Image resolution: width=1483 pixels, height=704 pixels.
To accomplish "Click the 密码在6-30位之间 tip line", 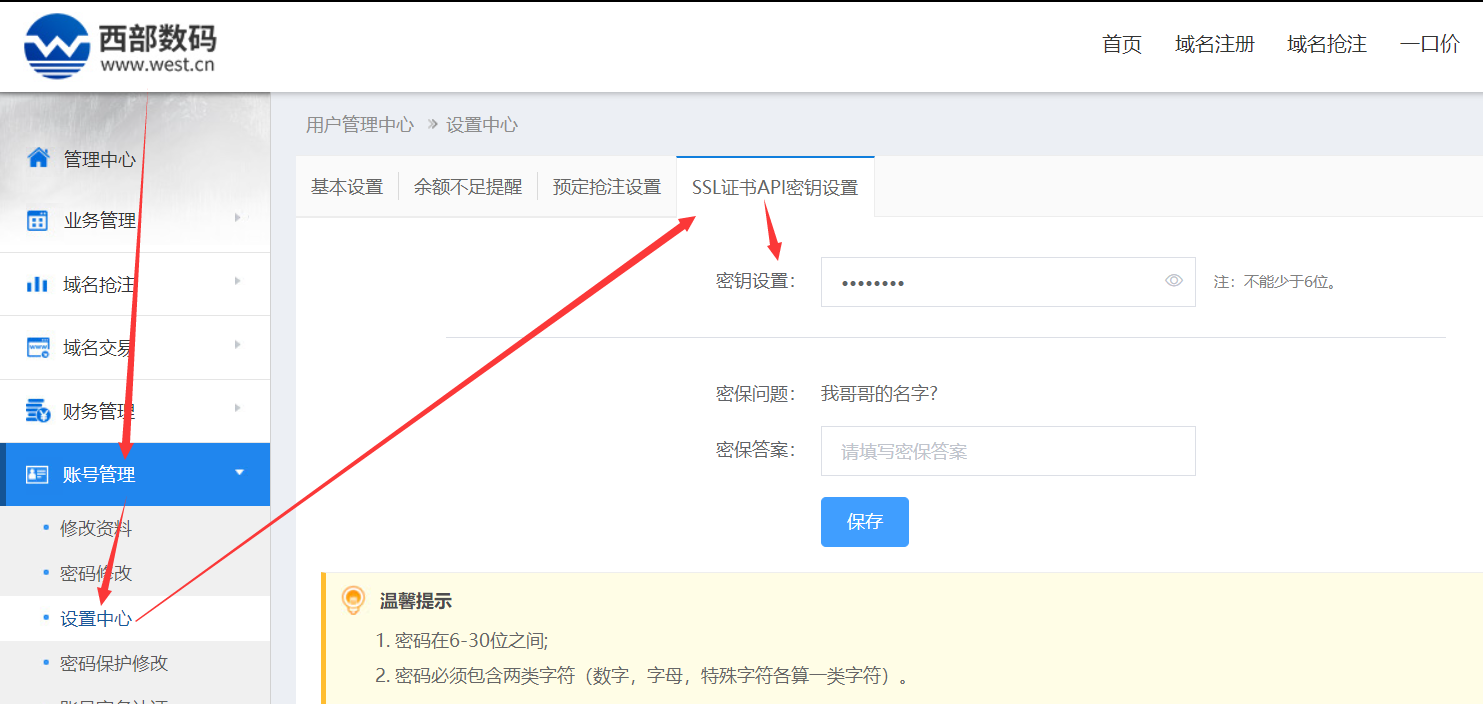I will 462,641.
